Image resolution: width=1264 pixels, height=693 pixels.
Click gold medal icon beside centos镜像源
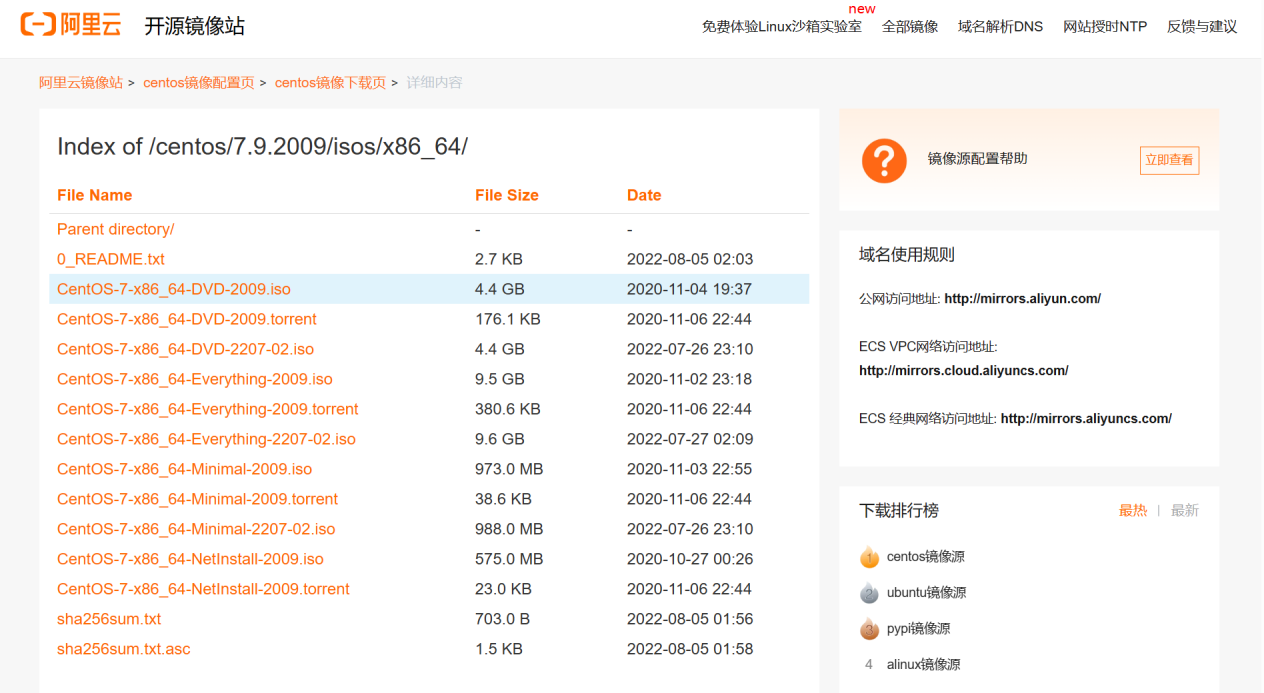point(869,557)
